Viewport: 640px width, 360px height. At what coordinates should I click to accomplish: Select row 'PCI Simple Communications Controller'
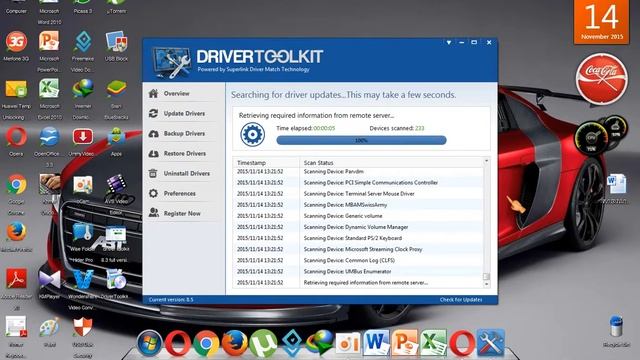coord(358,183)
